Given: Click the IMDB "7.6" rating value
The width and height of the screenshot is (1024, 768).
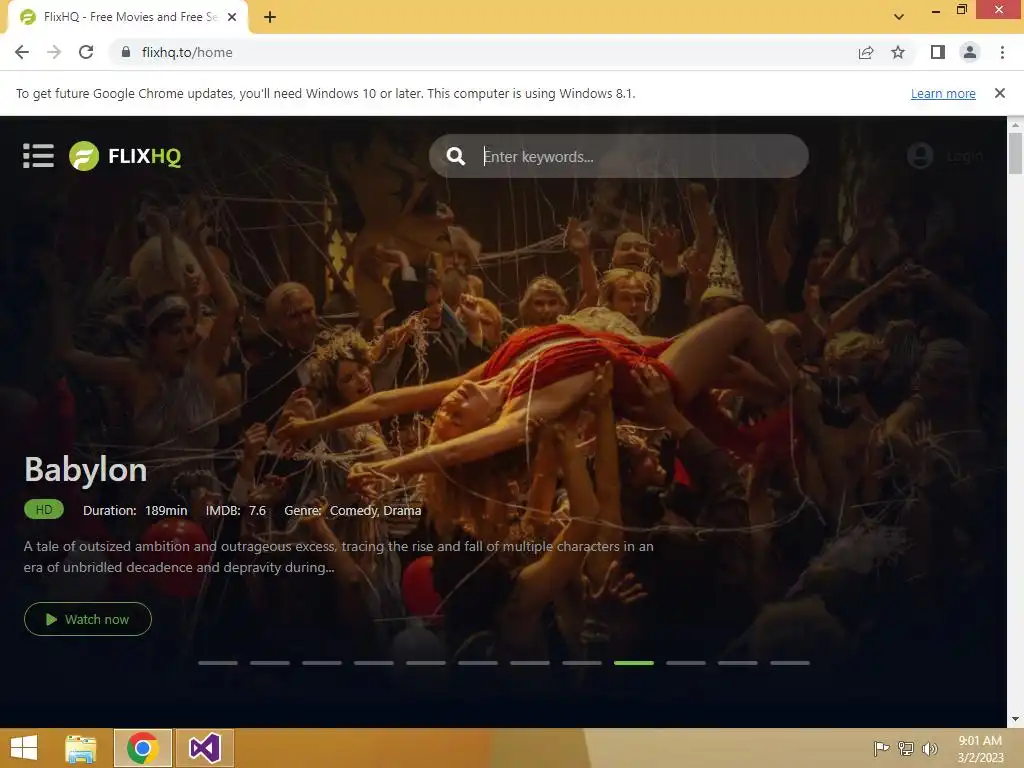Looking at the screenshot, I should pos(257,511).
